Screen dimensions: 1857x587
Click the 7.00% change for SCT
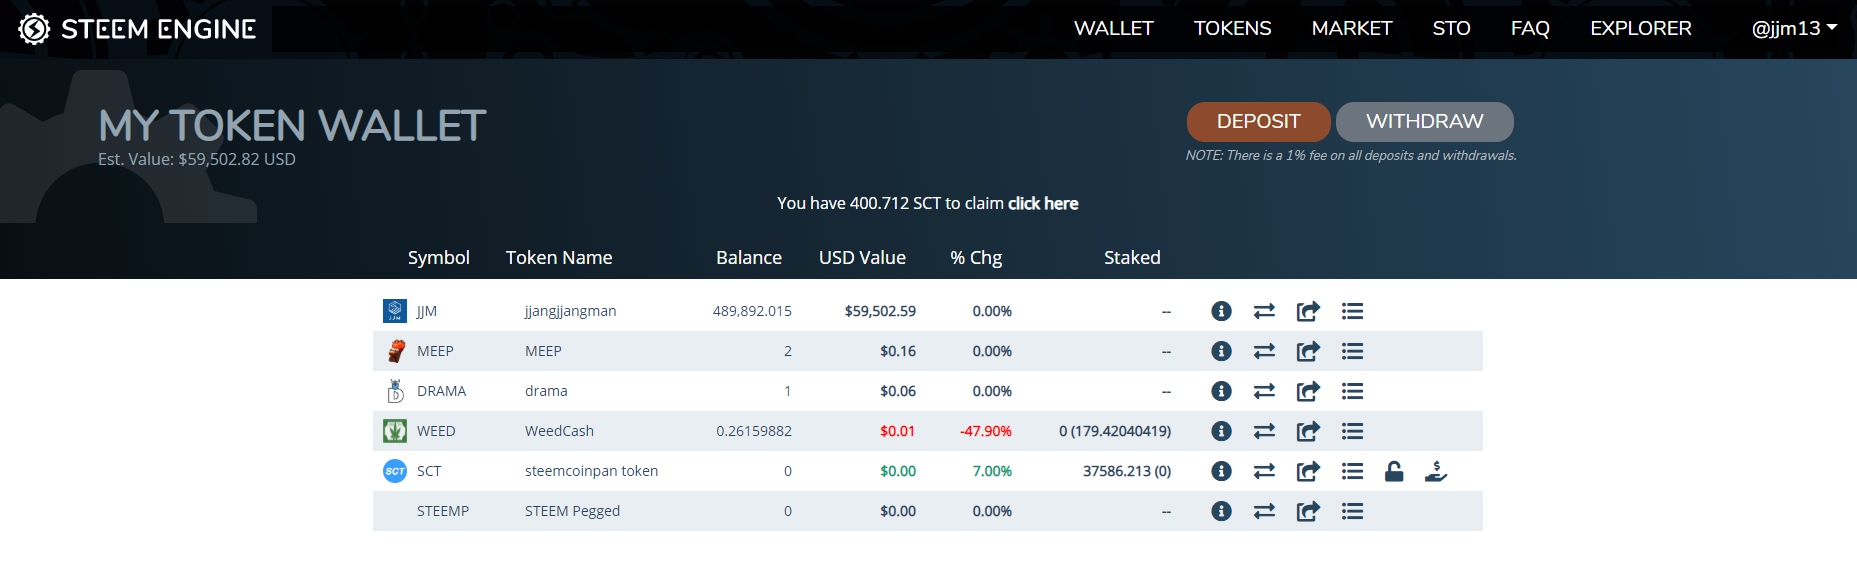coord(992,471)
